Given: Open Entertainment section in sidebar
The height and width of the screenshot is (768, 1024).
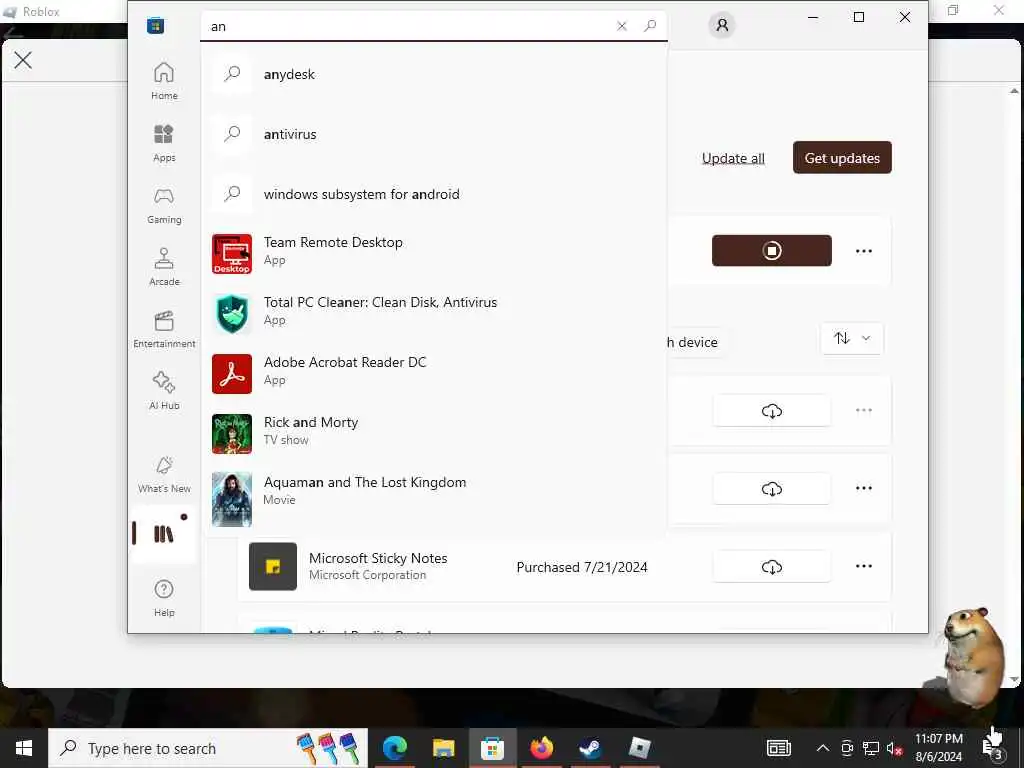Looking at the screenshot, I should coord(164,329).
